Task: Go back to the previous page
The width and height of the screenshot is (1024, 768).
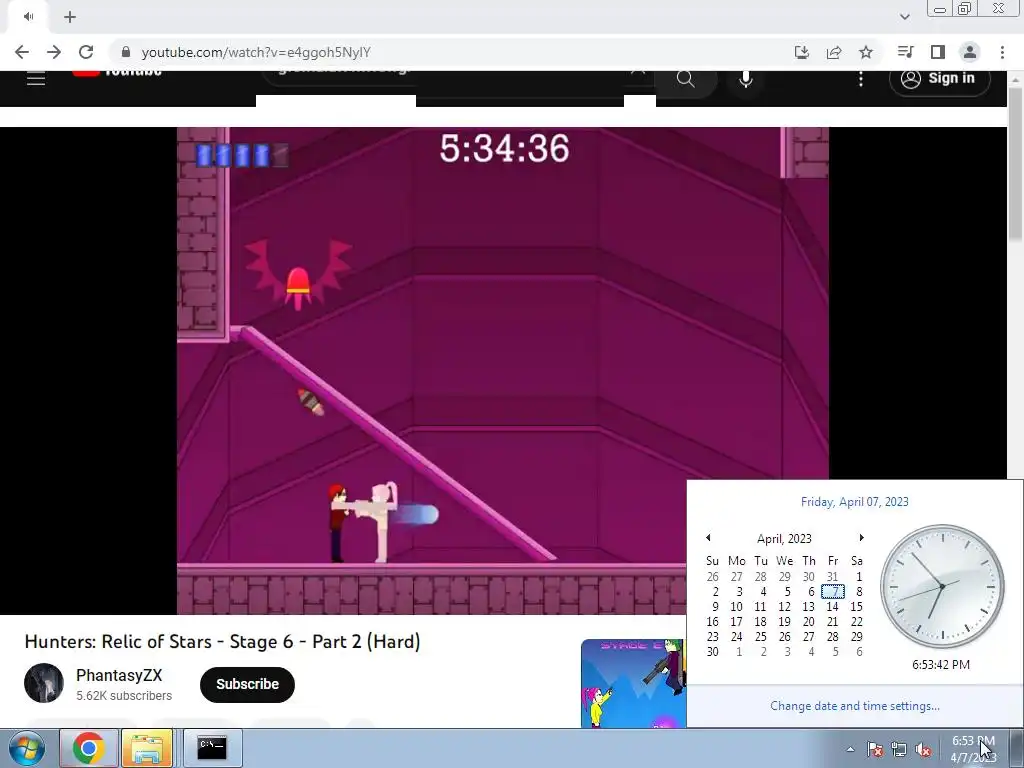Action: (x=22, y=52)
